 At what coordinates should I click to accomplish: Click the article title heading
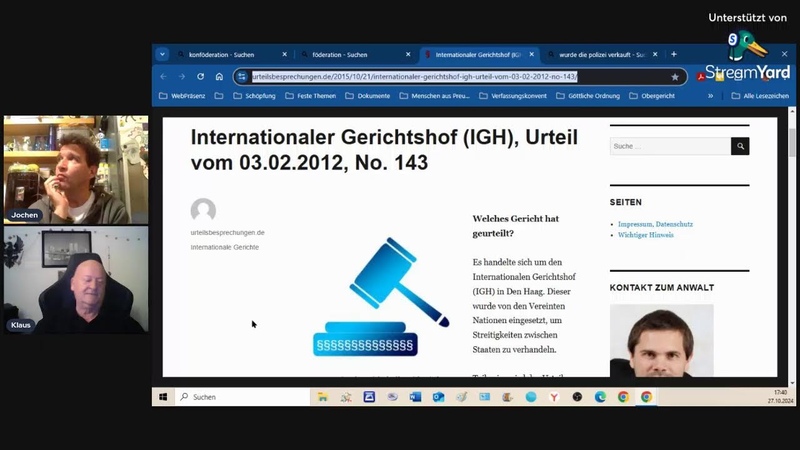click(384, 150)
